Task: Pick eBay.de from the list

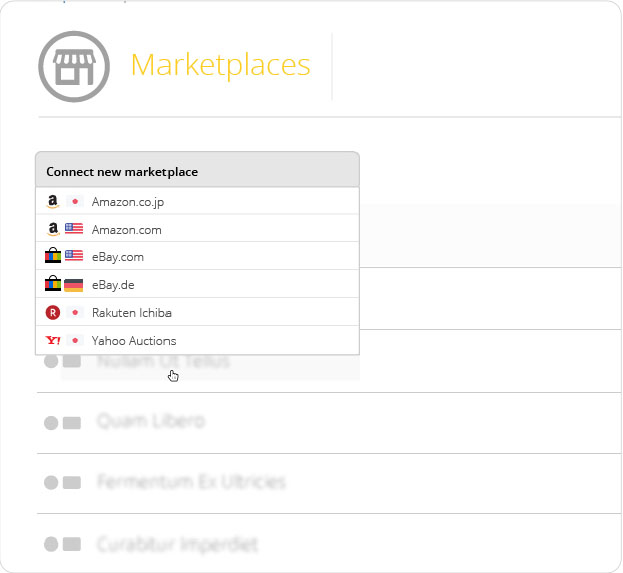Action: pyautogui.click(x=197, y=284)
